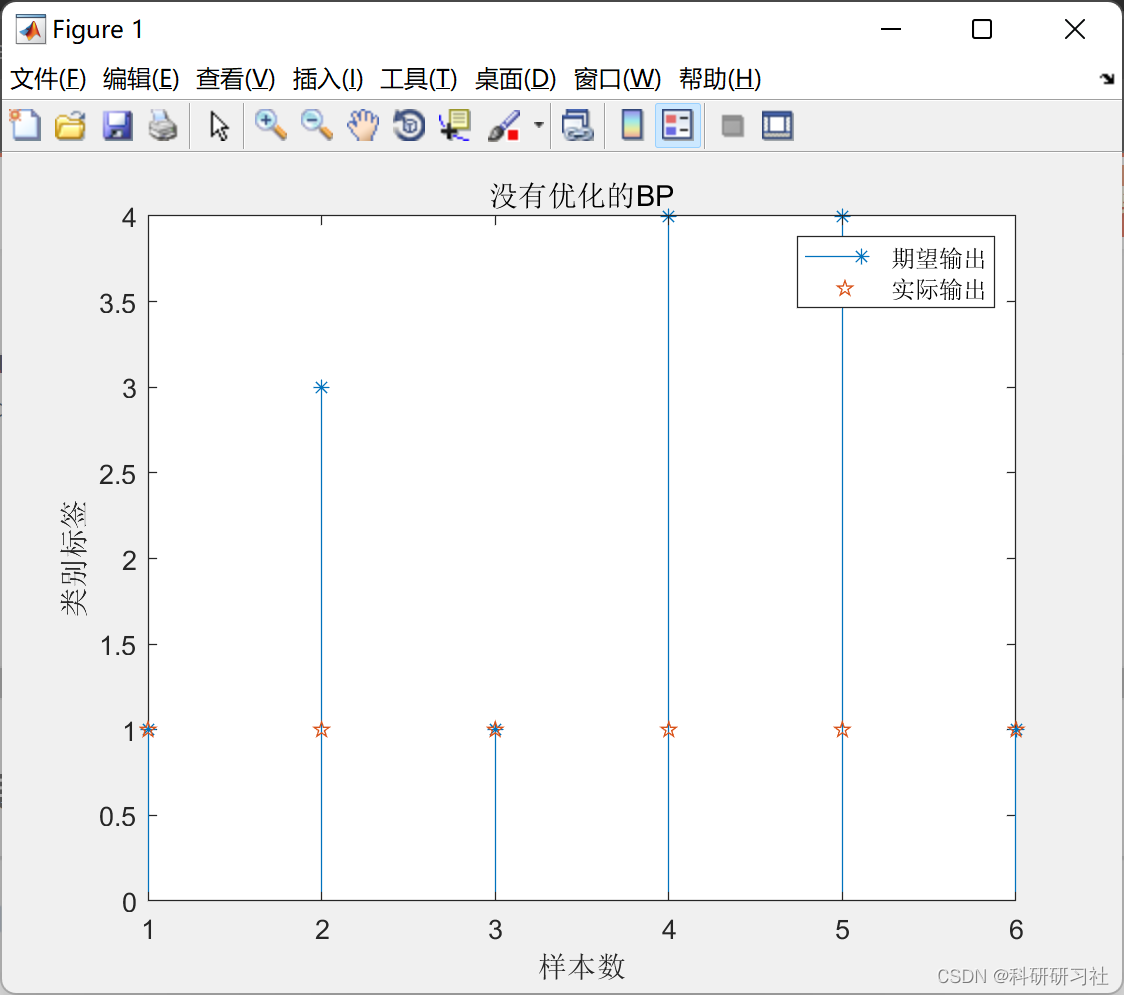Open the brush color dropdown arrow
Viewport: 1124px width, 995px height.
[539, 125]
